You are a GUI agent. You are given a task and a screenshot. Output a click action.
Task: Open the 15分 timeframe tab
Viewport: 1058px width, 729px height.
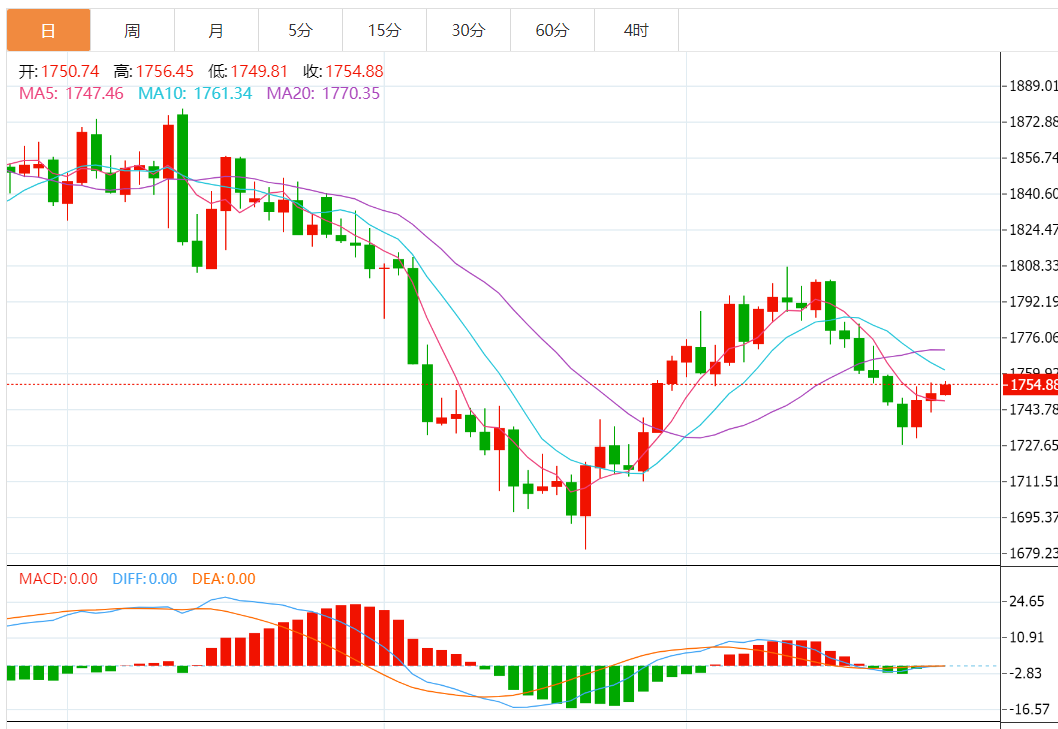[x=384, y=30]
